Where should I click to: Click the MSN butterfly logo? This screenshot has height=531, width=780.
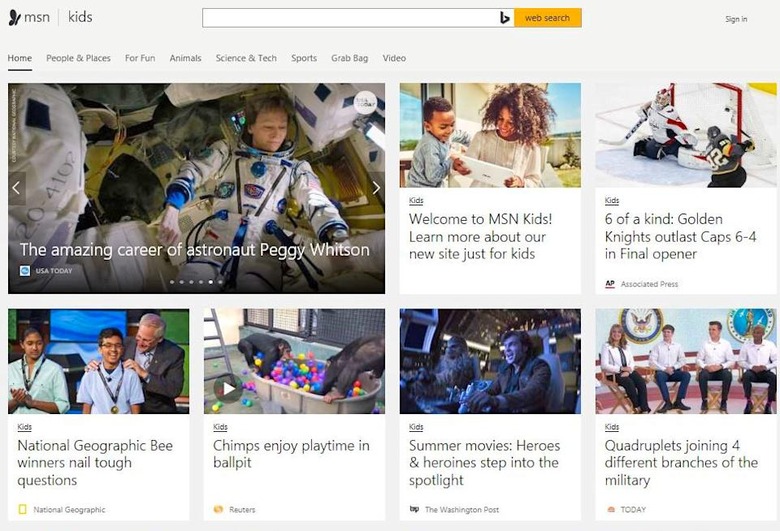14,17
